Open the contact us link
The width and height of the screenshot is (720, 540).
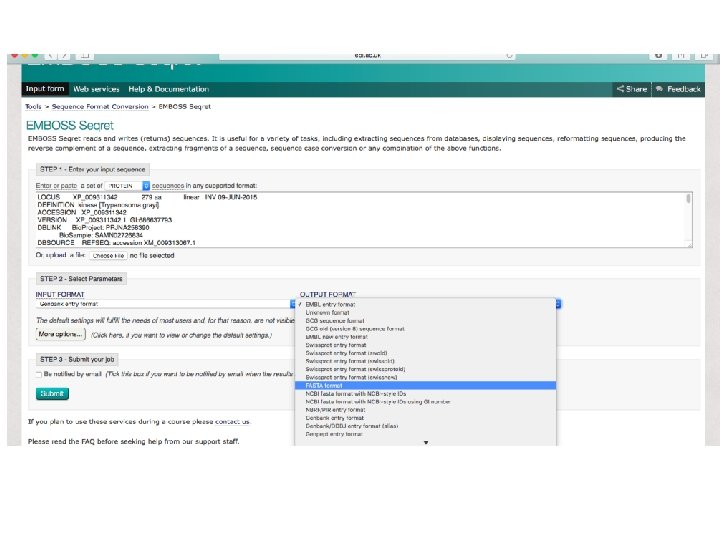(232, 422)
